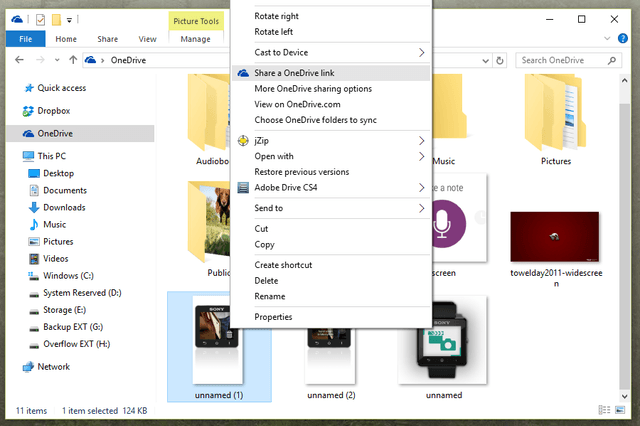
Task: Switch to the Home ribbon tab
Action: point(66,39)
